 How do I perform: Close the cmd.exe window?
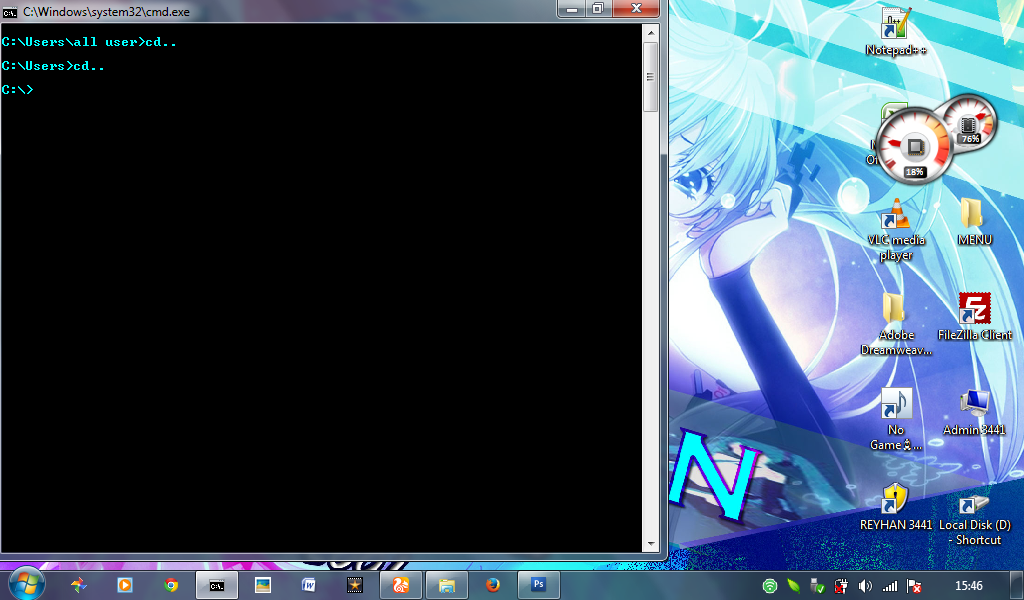pyautogui.click(x=636, y=8)
